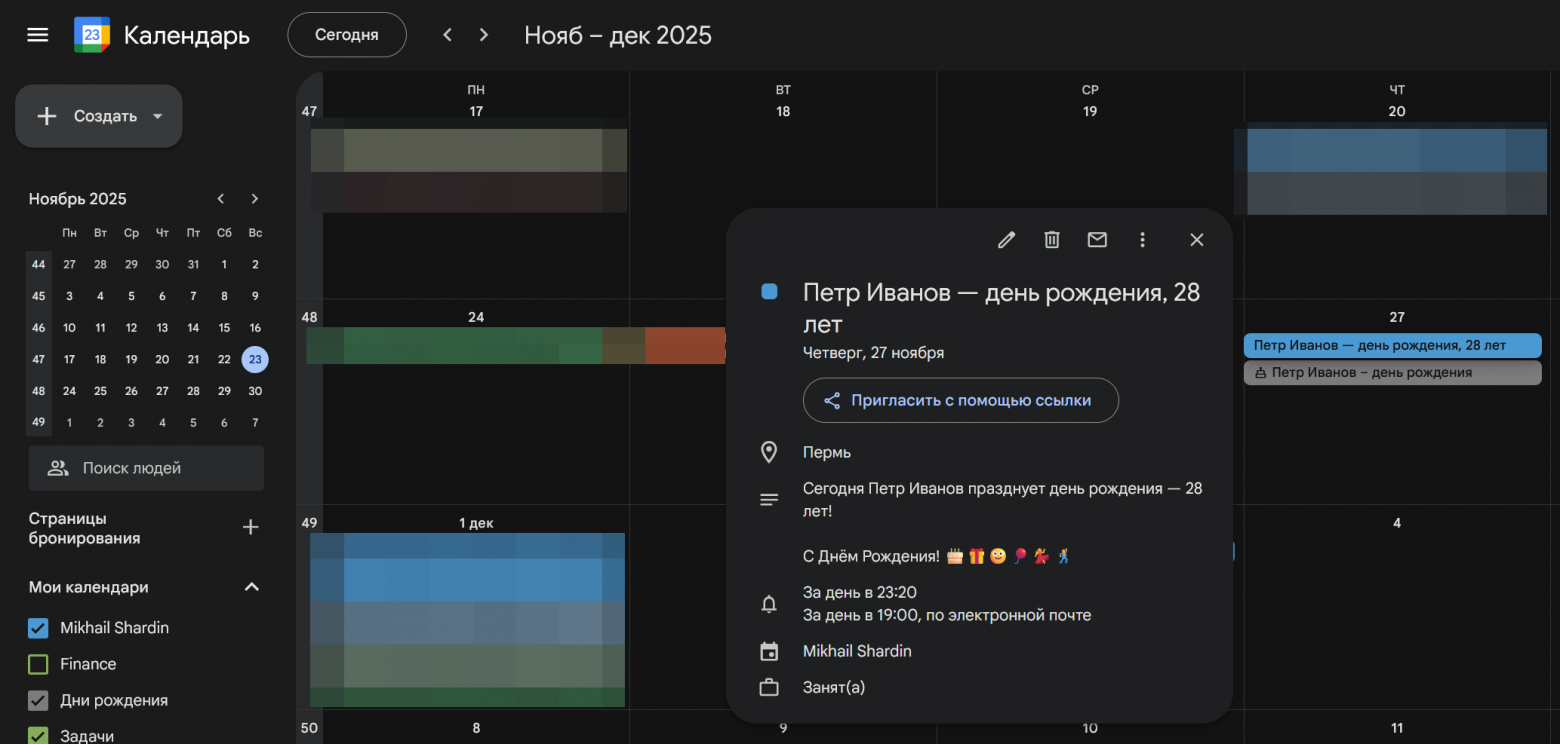Show next month in mini calendar

pyautogui.click(x=255, y=199)
